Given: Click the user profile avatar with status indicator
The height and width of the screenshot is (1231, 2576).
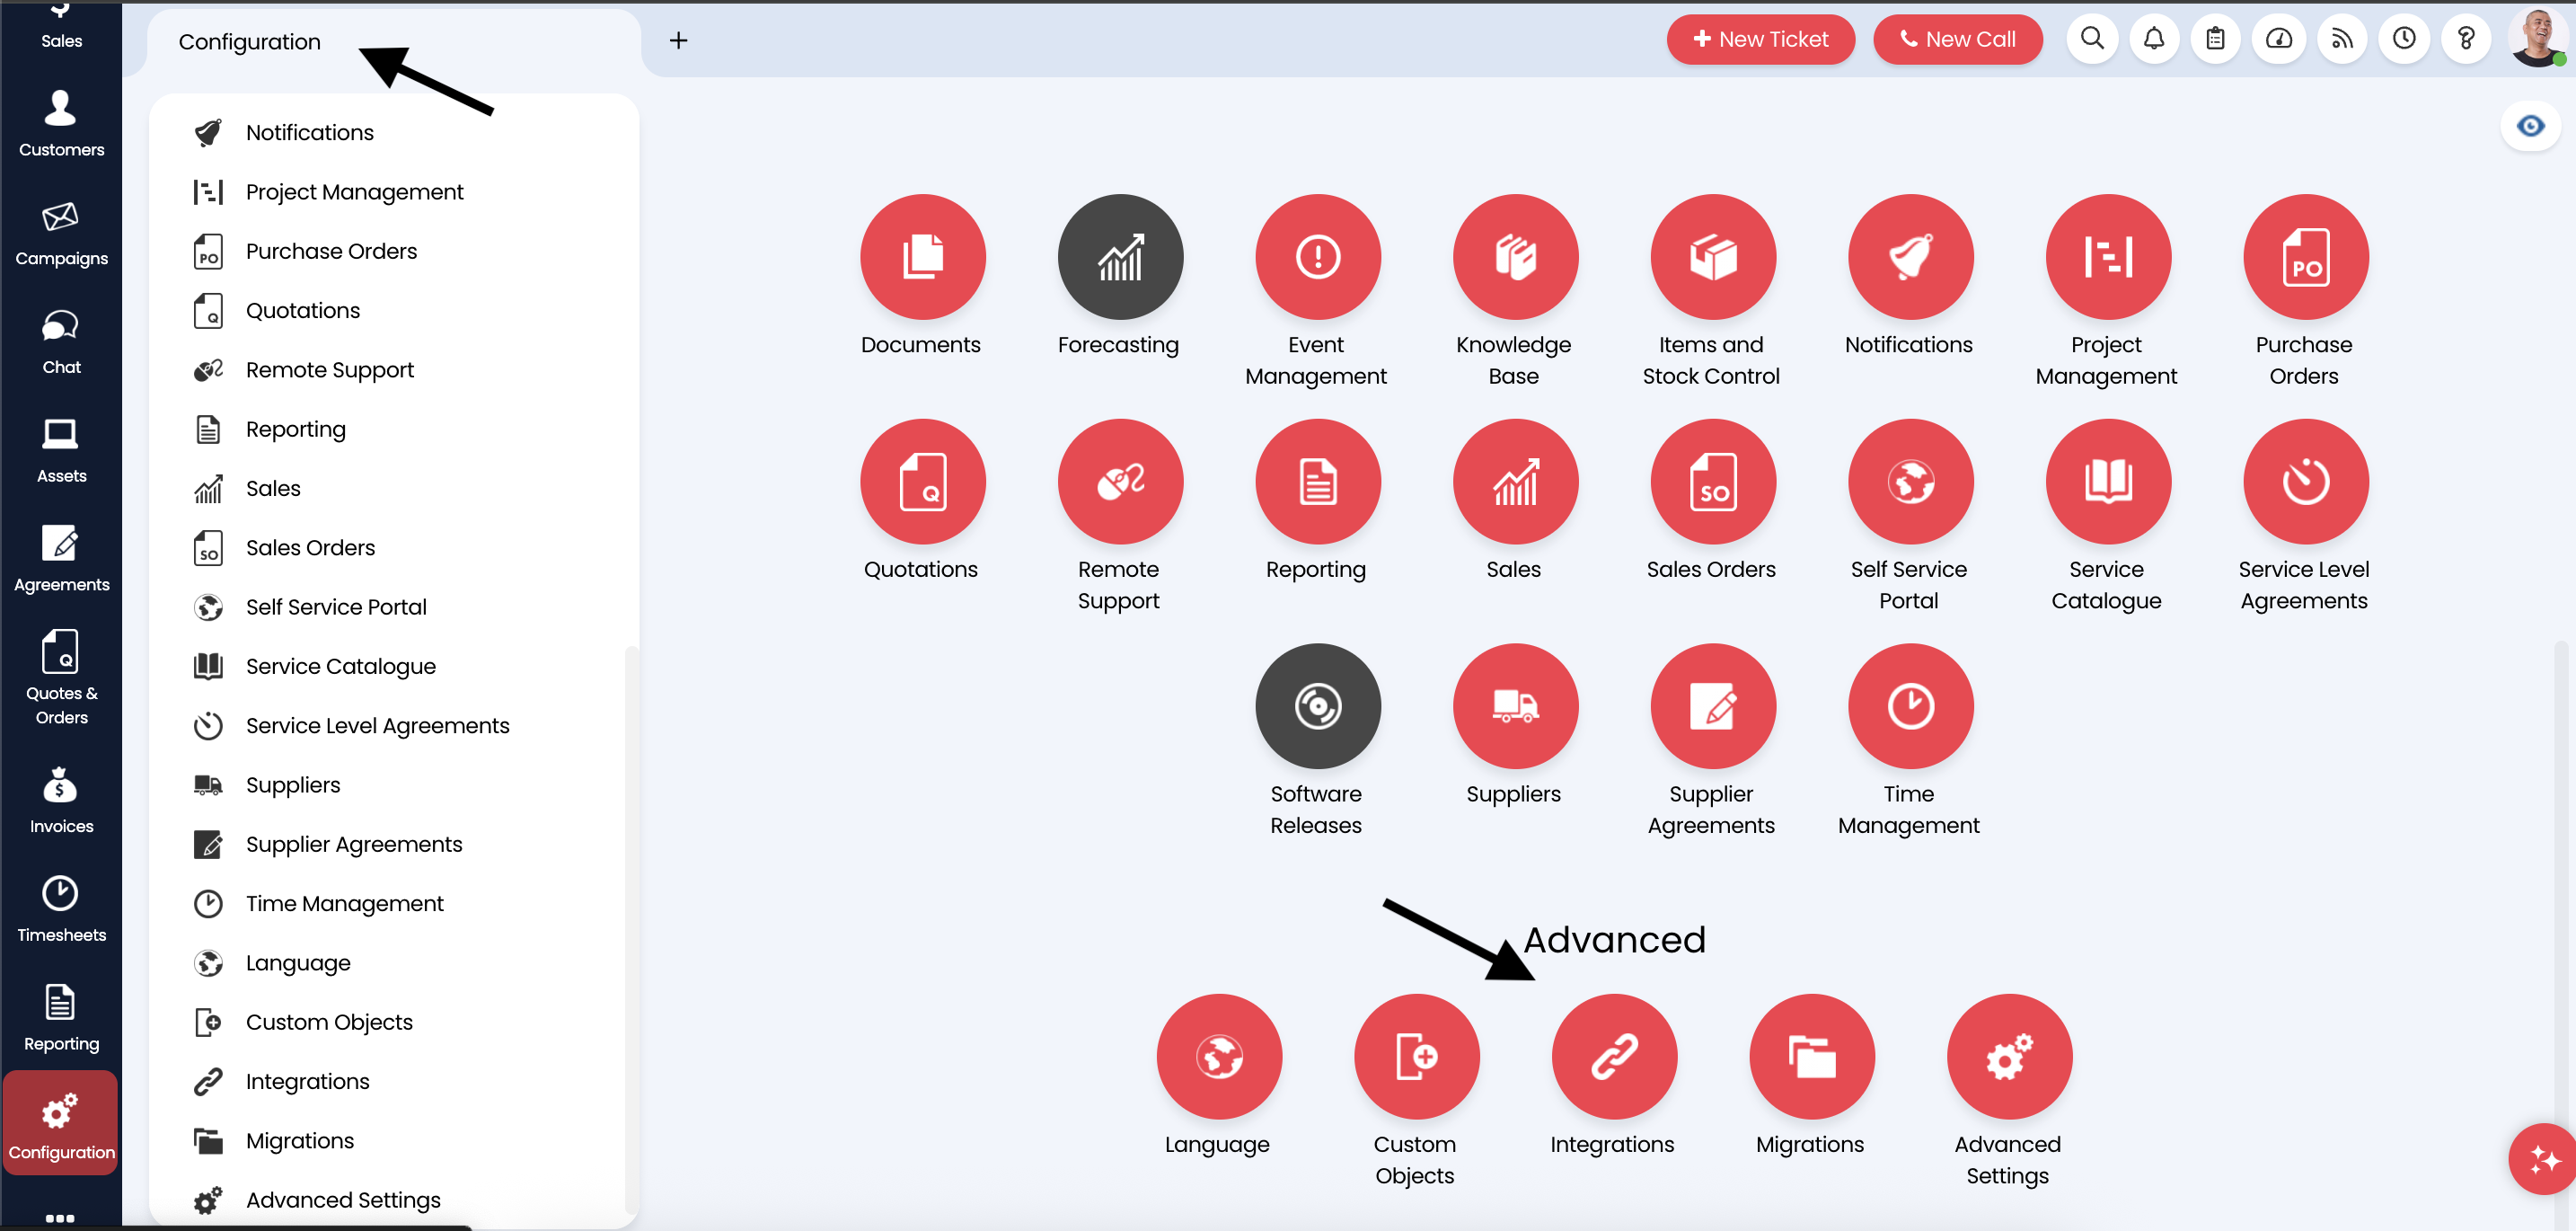Looking at the screenshot, I should click(x=2536, y=39).
